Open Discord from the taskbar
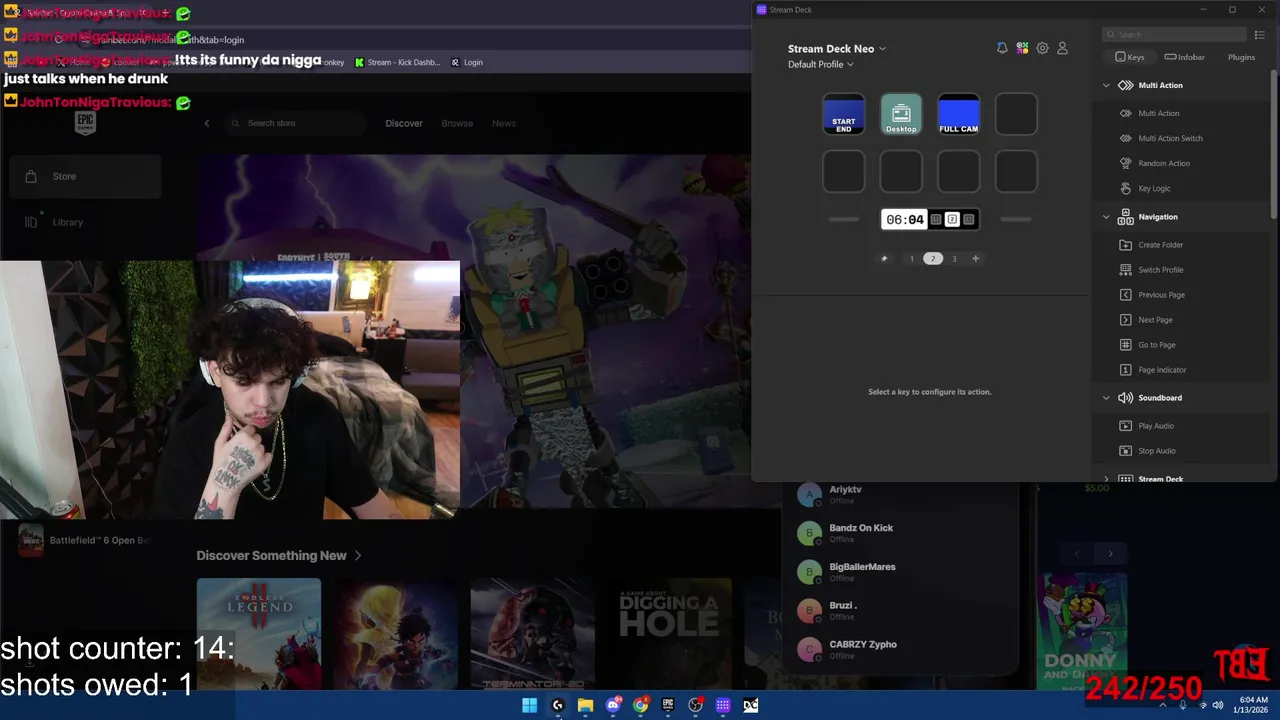 click(613, 705)
